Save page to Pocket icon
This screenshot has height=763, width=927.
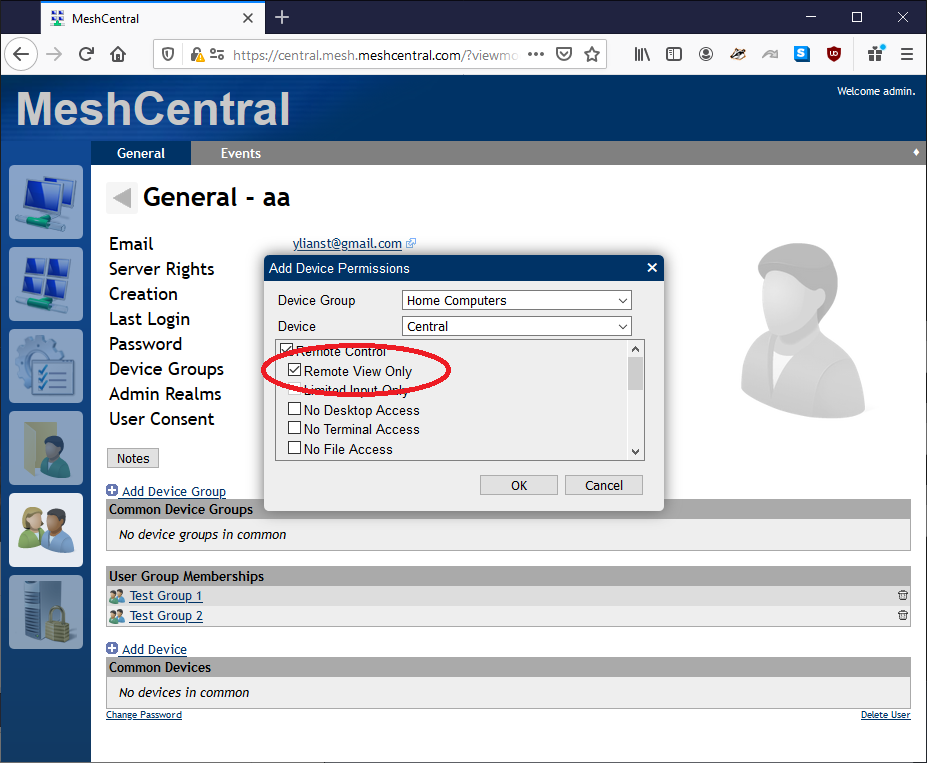coord(564,54)
